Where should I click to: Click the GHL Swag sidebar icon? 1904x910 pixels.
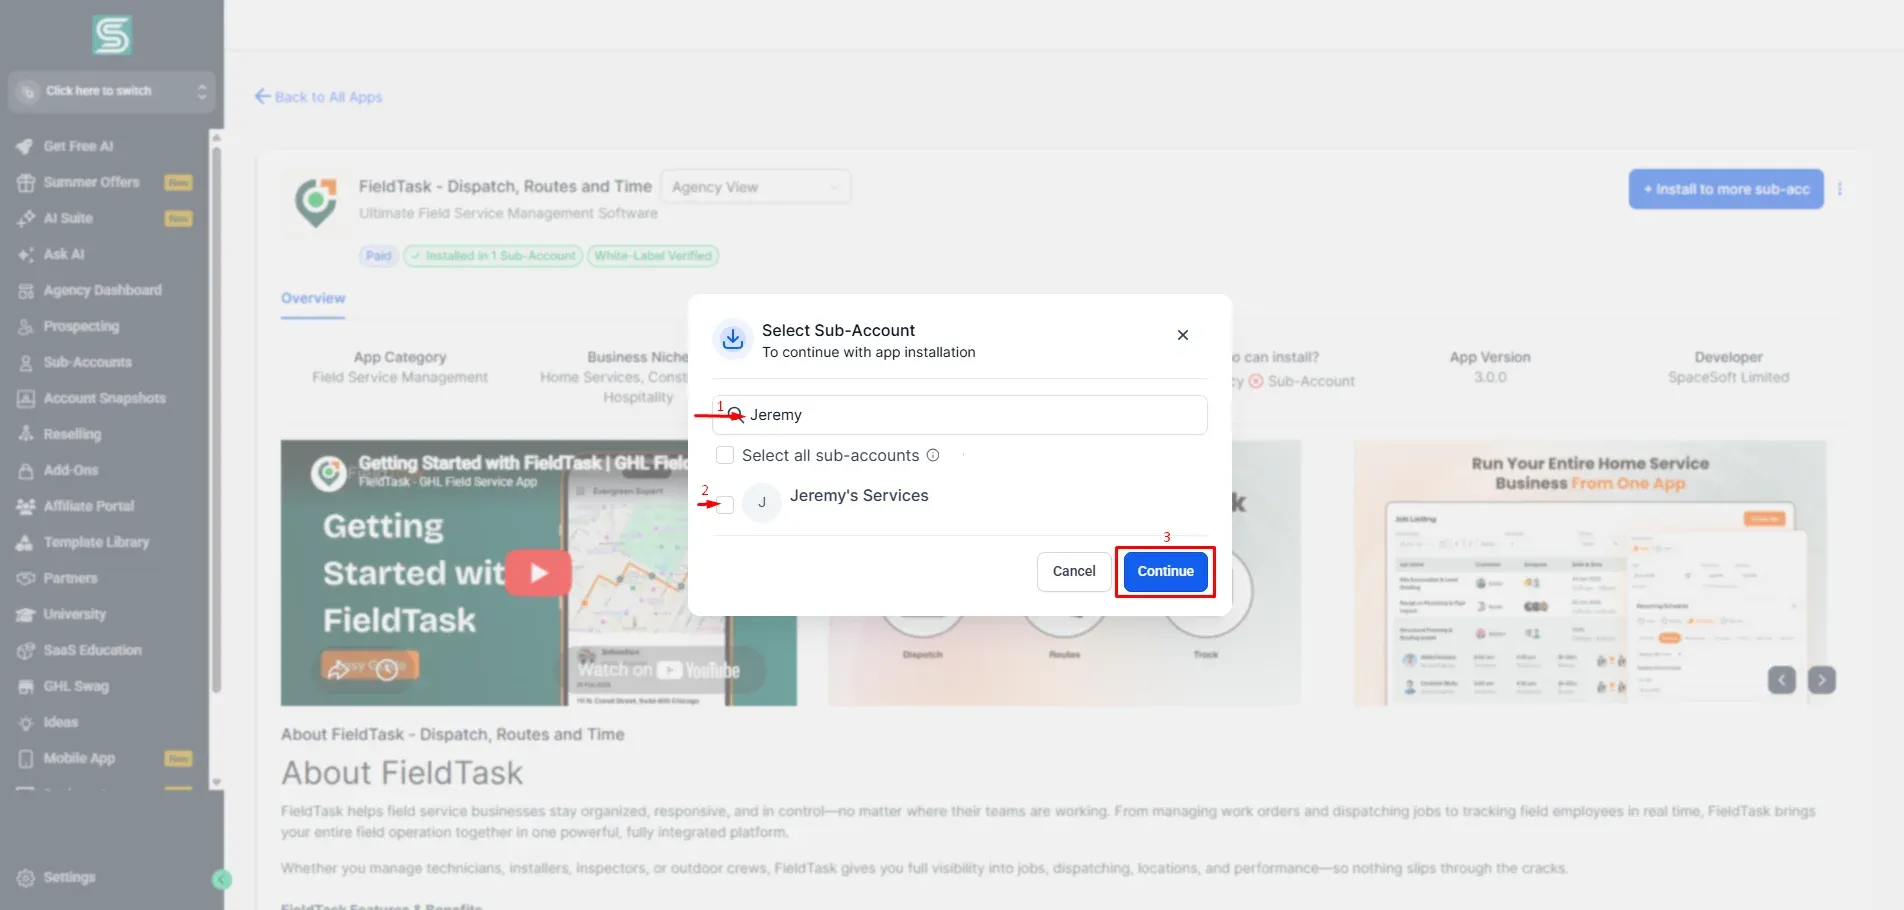click(x=26, y=686)
